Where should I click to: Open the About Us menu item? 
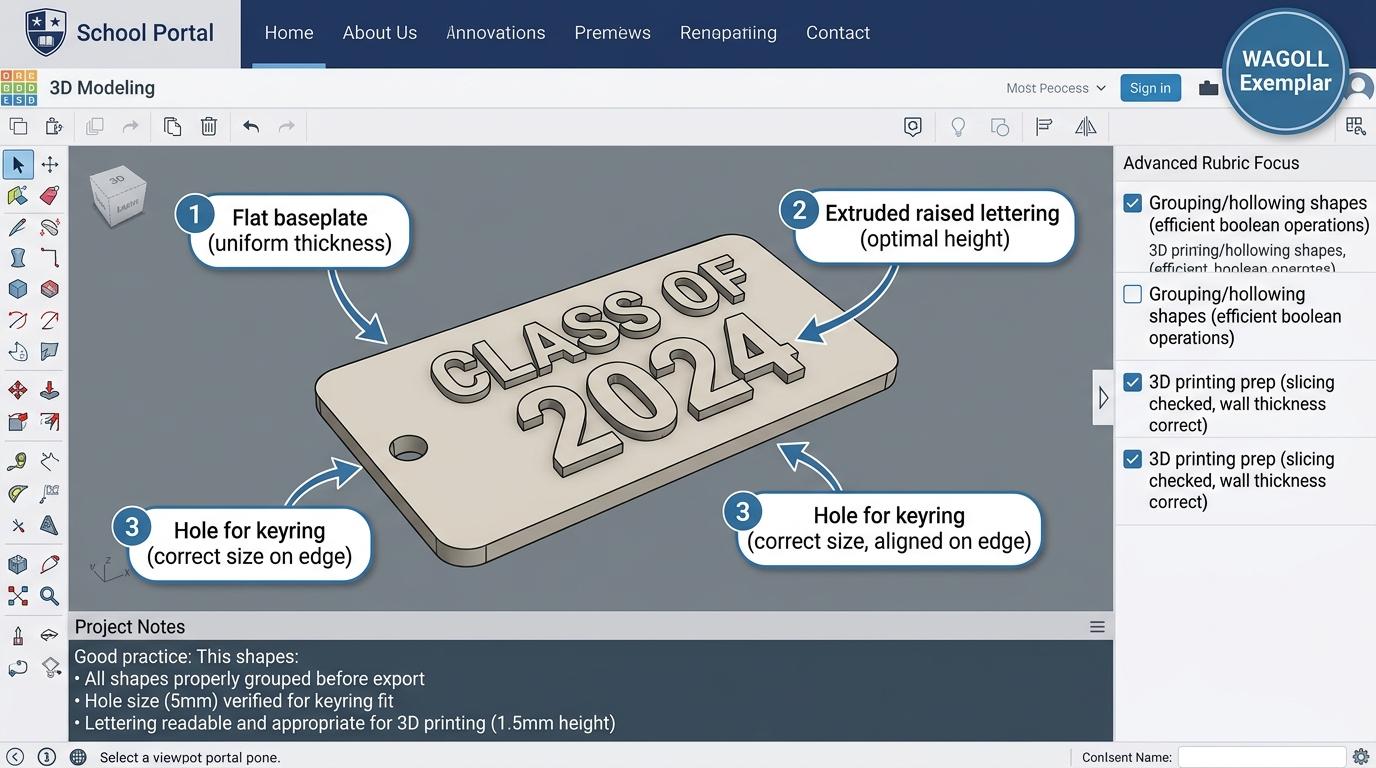[380, 33]
